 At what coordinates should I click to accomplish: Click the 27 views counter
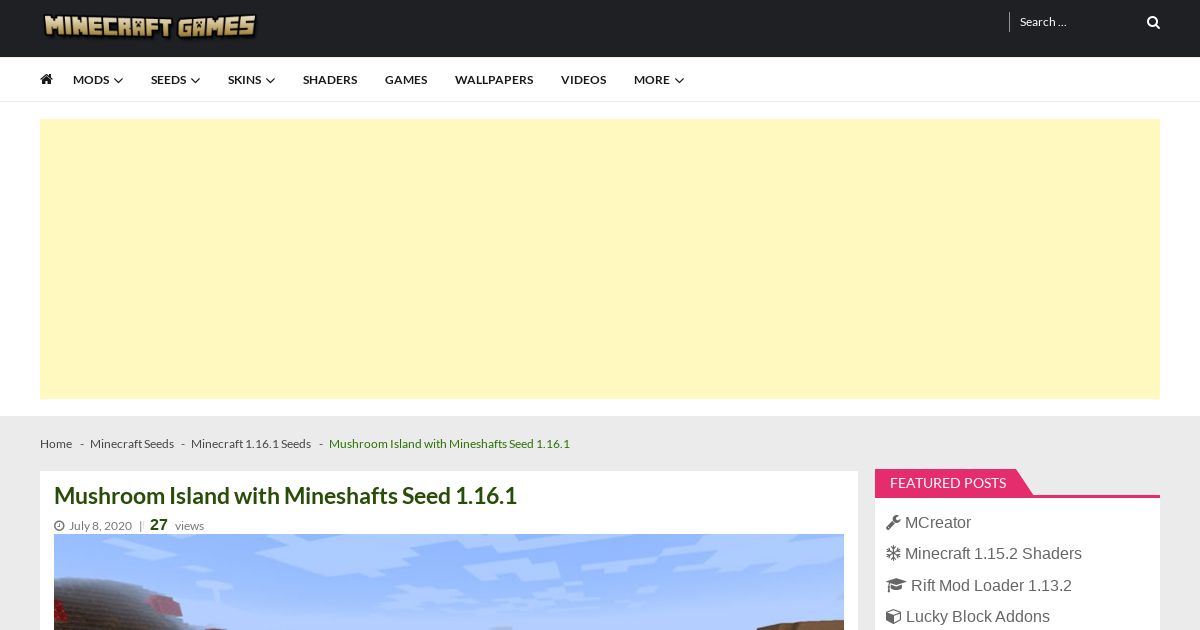(x=177, y=525)
